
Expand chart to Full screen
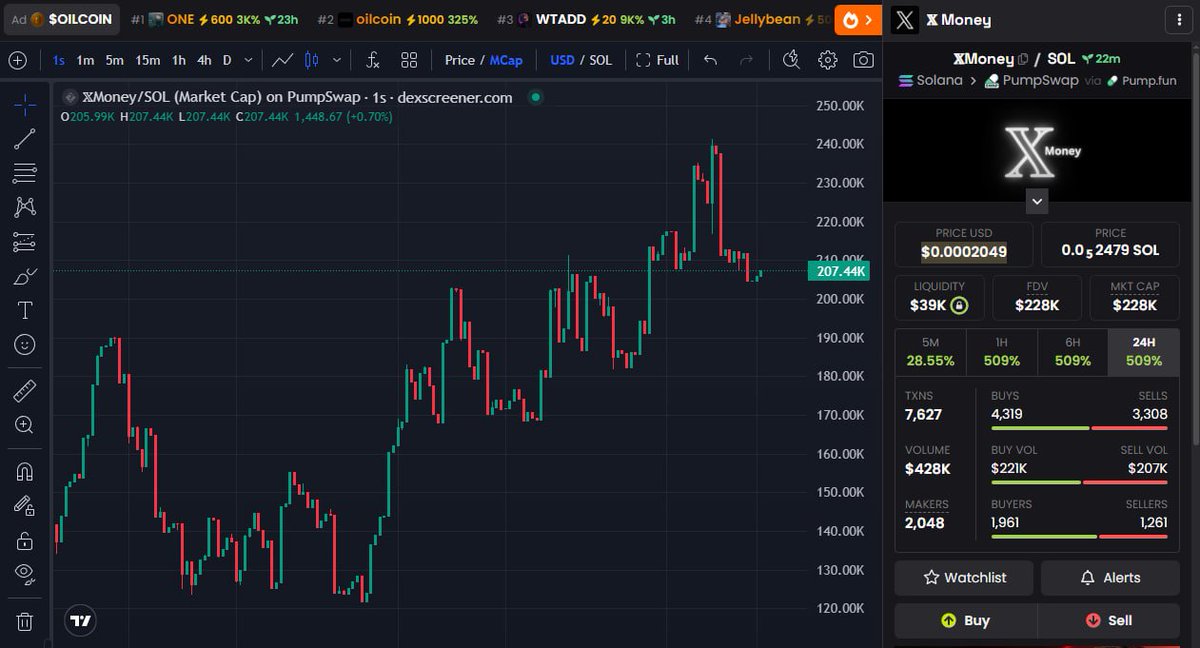pos(658,60)
